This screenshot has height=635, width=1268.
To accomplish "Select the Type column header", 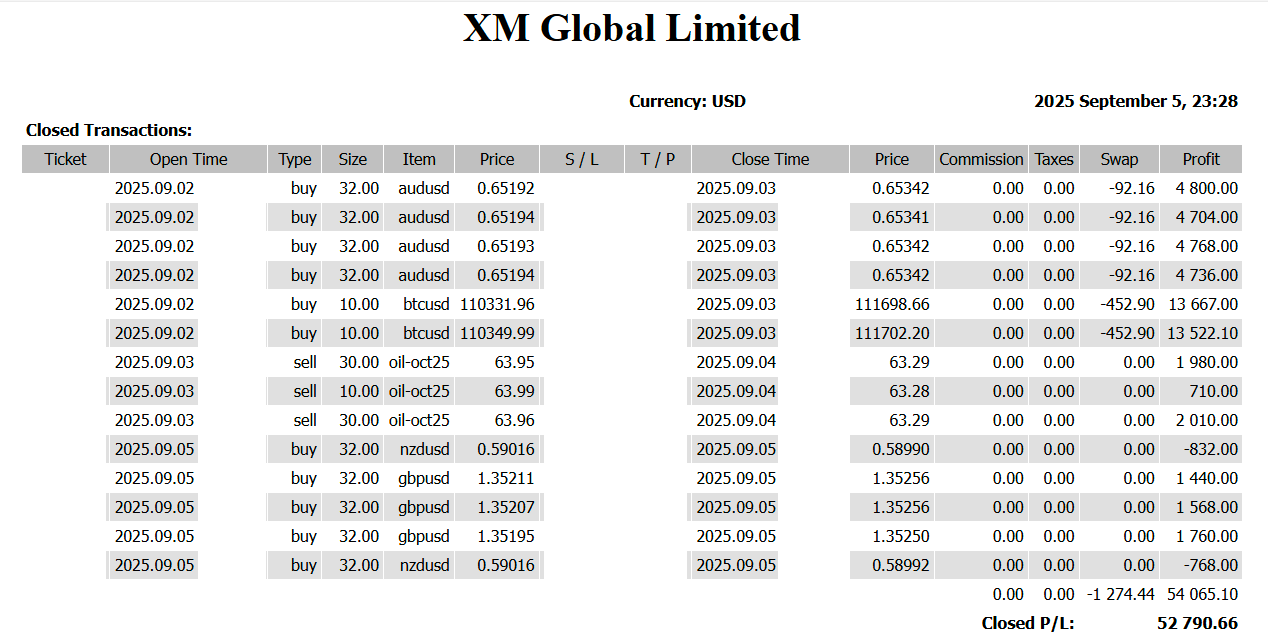I will pos(295,159).
